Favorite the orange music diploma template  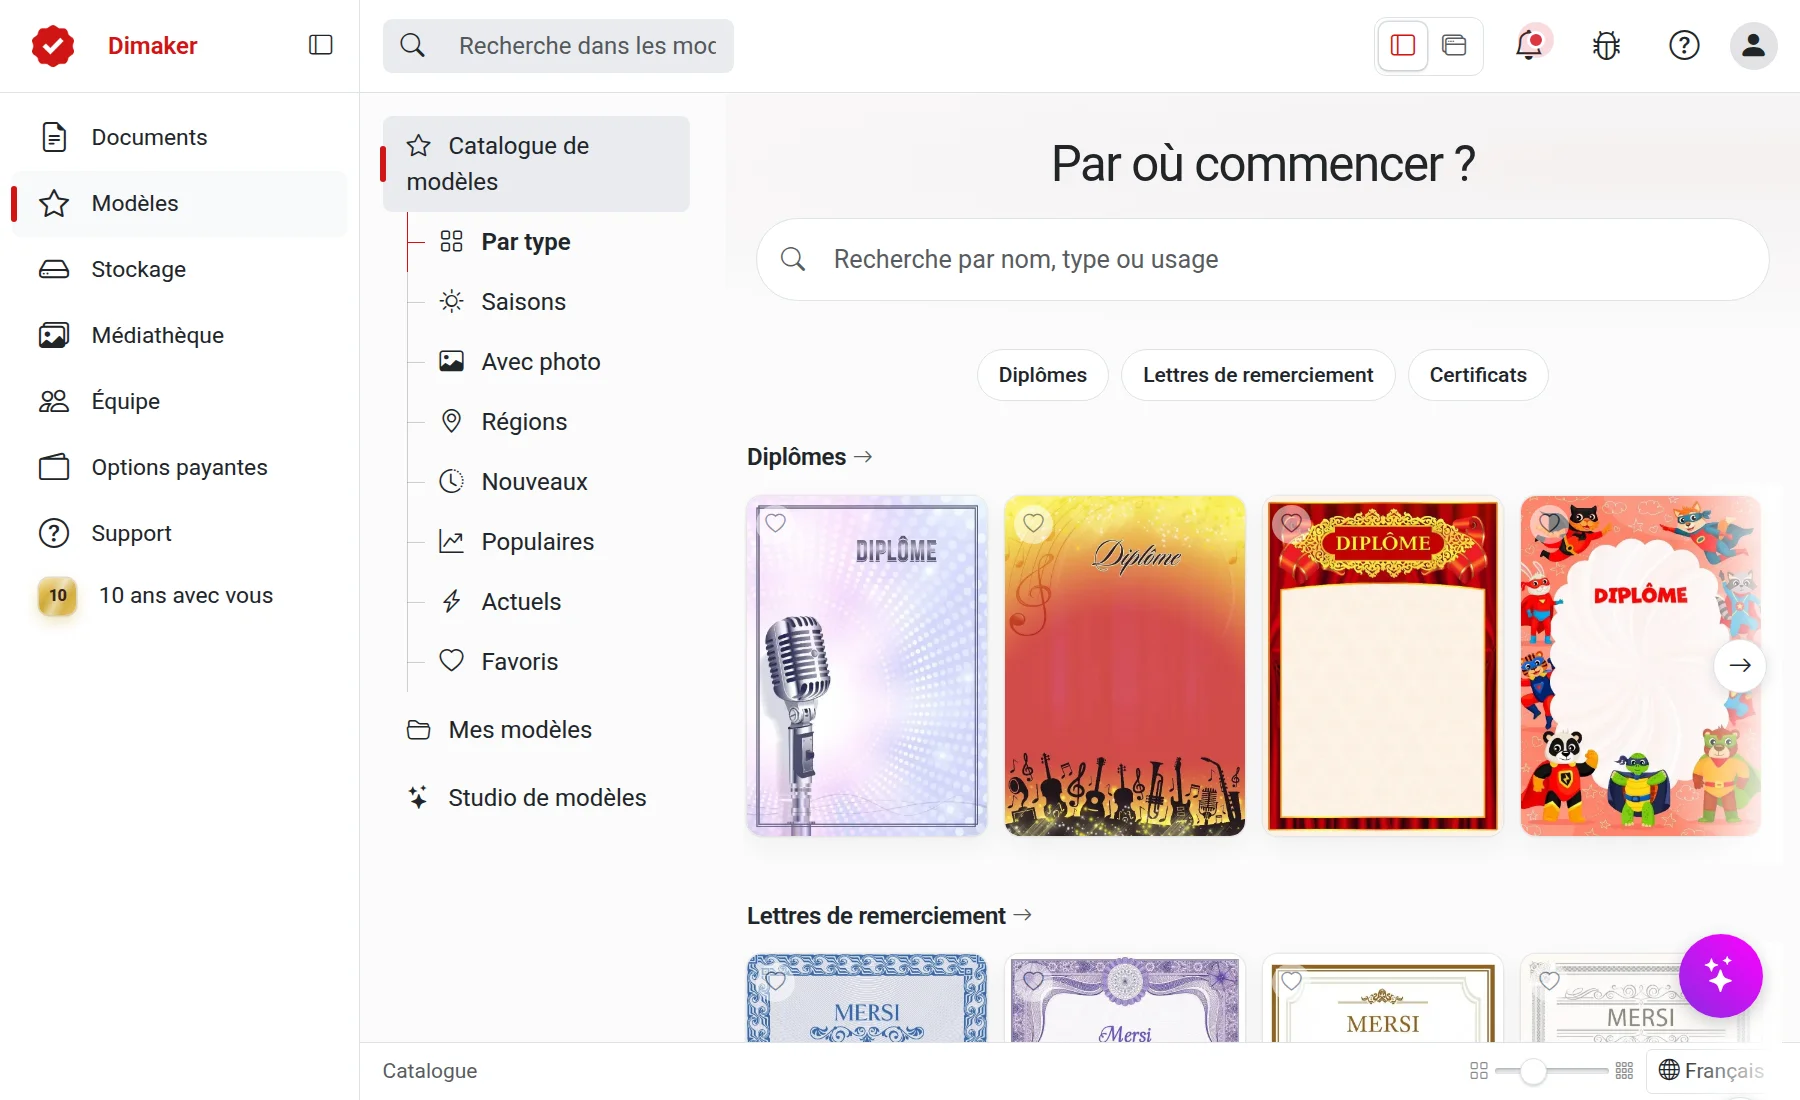click(1033, 522)
